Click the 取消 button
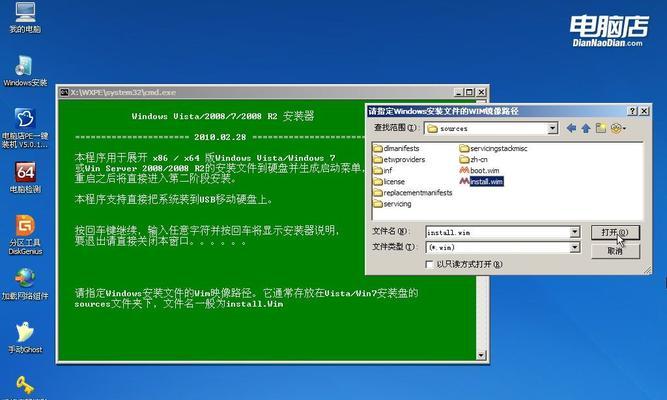The width and height of the screenshot is (667, 400). [615, 251]
